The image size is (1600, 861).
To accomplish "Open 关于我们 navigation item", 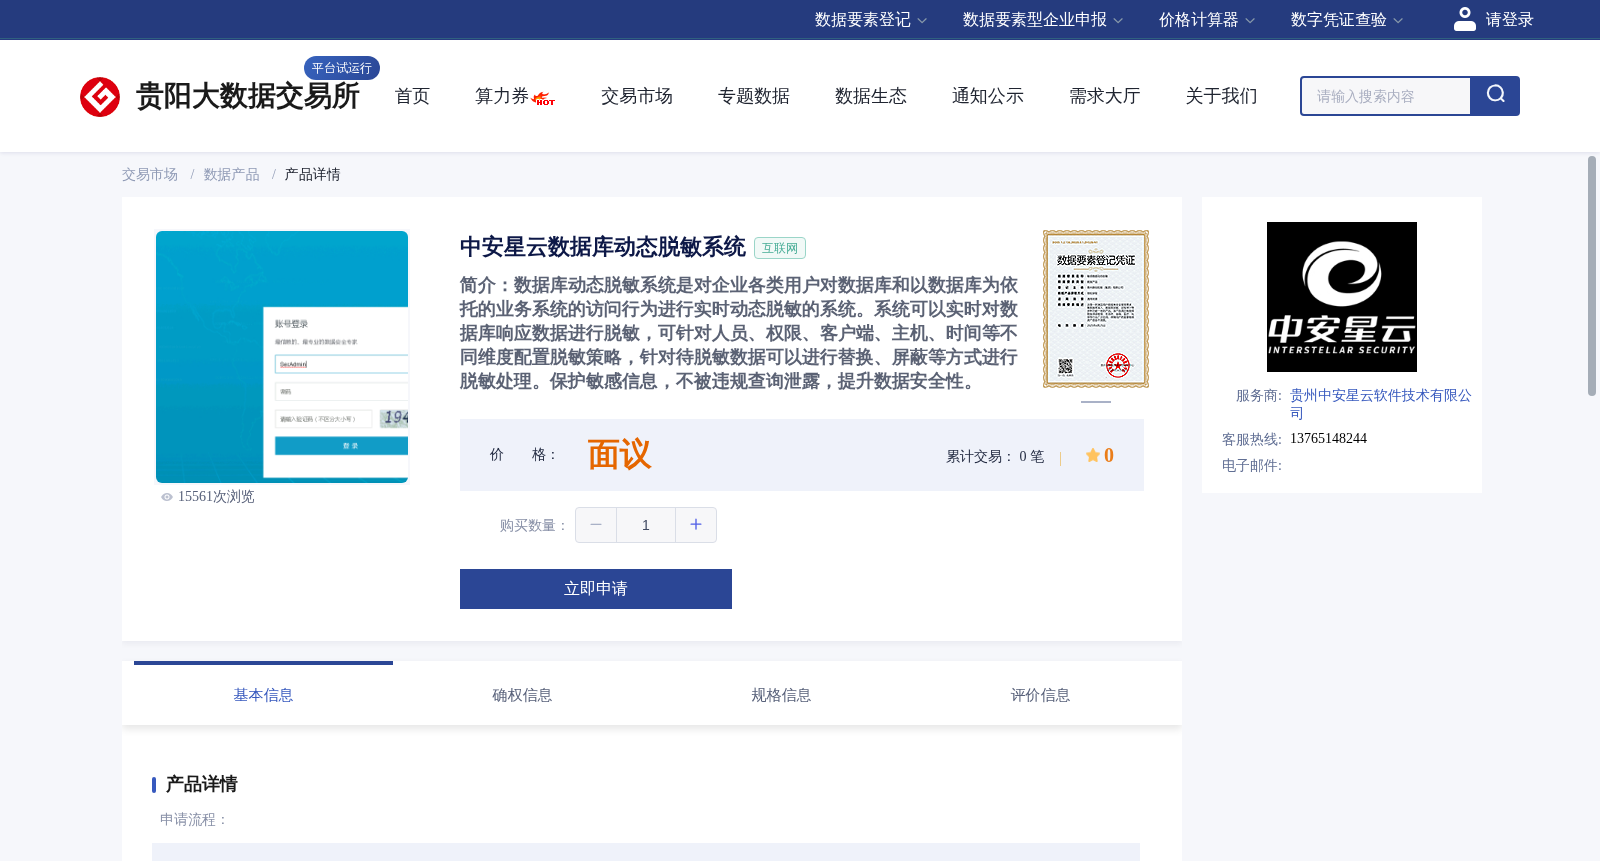I will pos(1222,96).
